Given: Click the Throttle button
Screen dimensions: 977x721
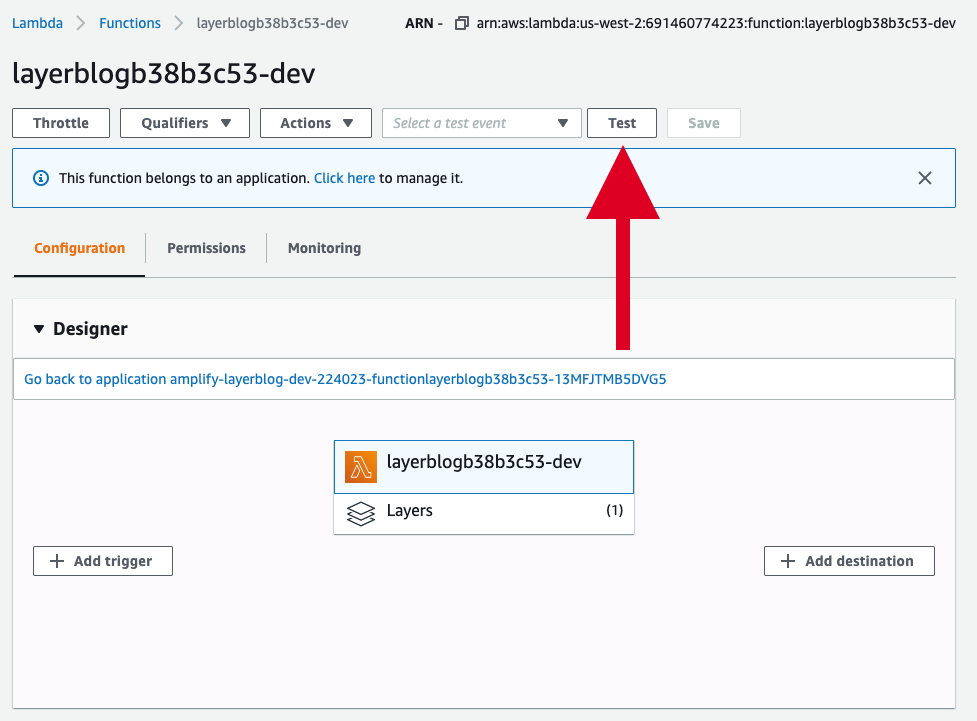Looking at the screenshot, I should (61, 123).
